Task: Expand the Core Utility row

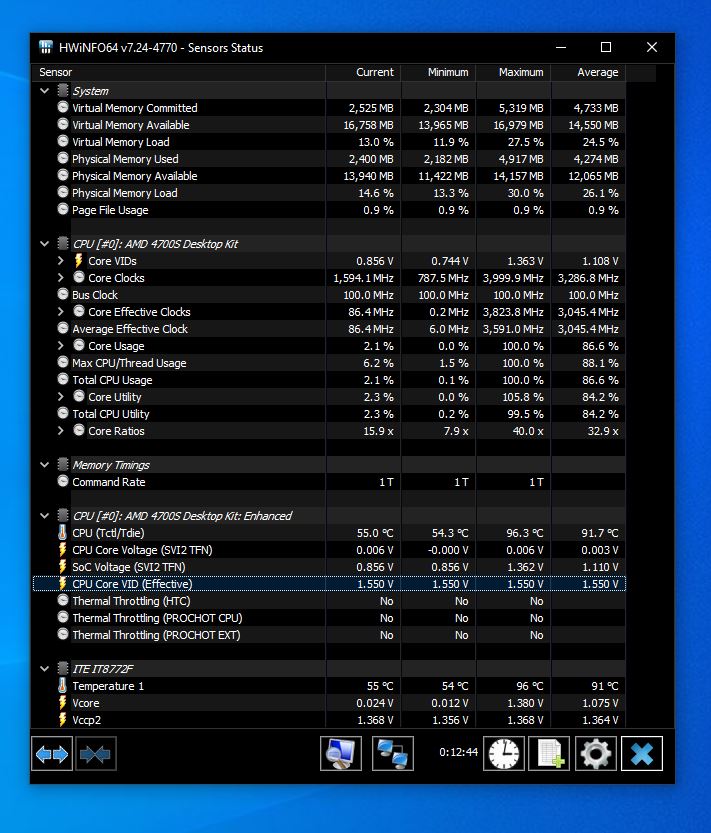Action: (x=61, y=397)
